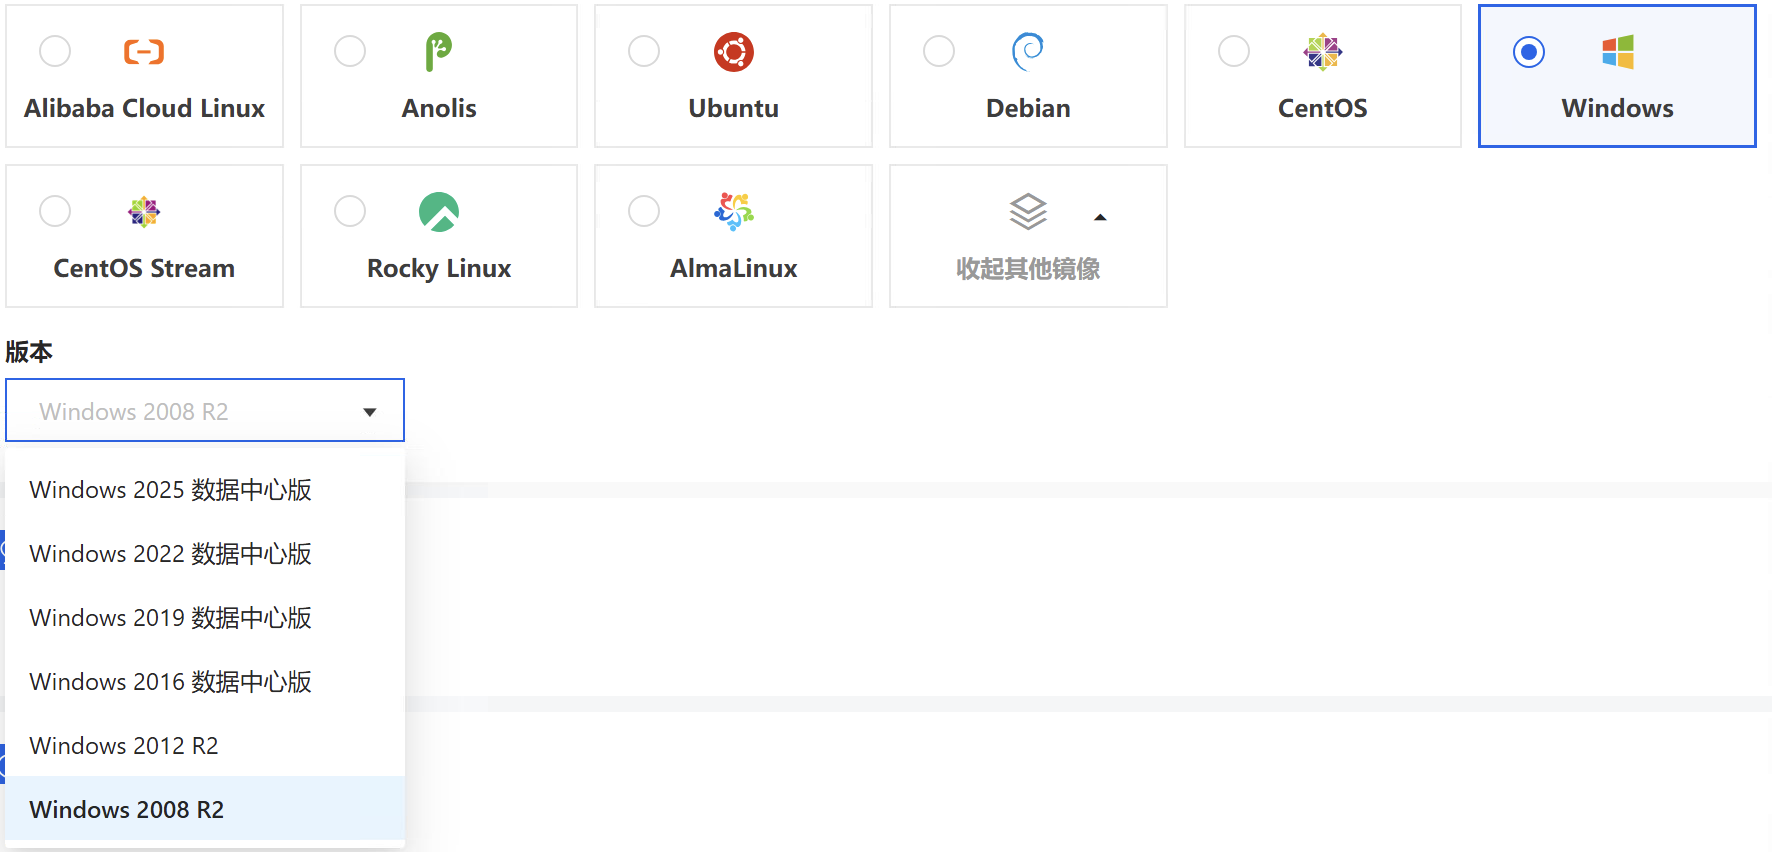Click the CentOS image label
Viewport: 1772px width, 852px height.
[1323, 108]
